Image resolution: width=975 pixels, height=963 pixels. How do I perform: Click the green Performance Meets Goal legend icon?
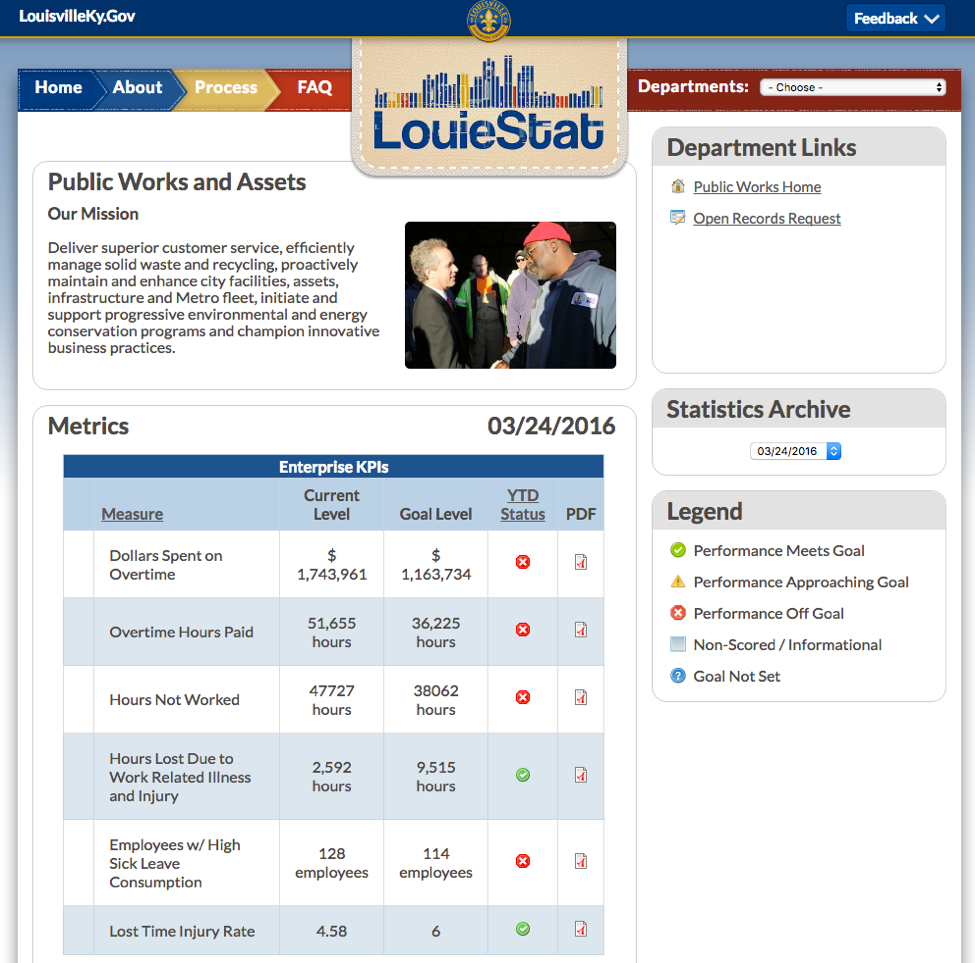coord(678,550)
